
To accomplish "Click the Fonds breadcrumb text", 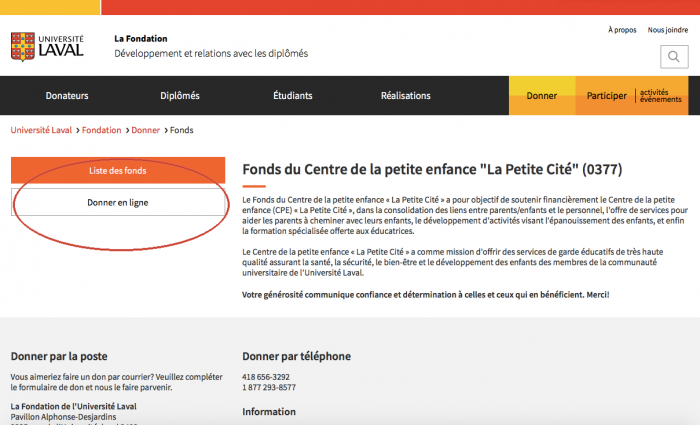I will click(x=182, y=130).
